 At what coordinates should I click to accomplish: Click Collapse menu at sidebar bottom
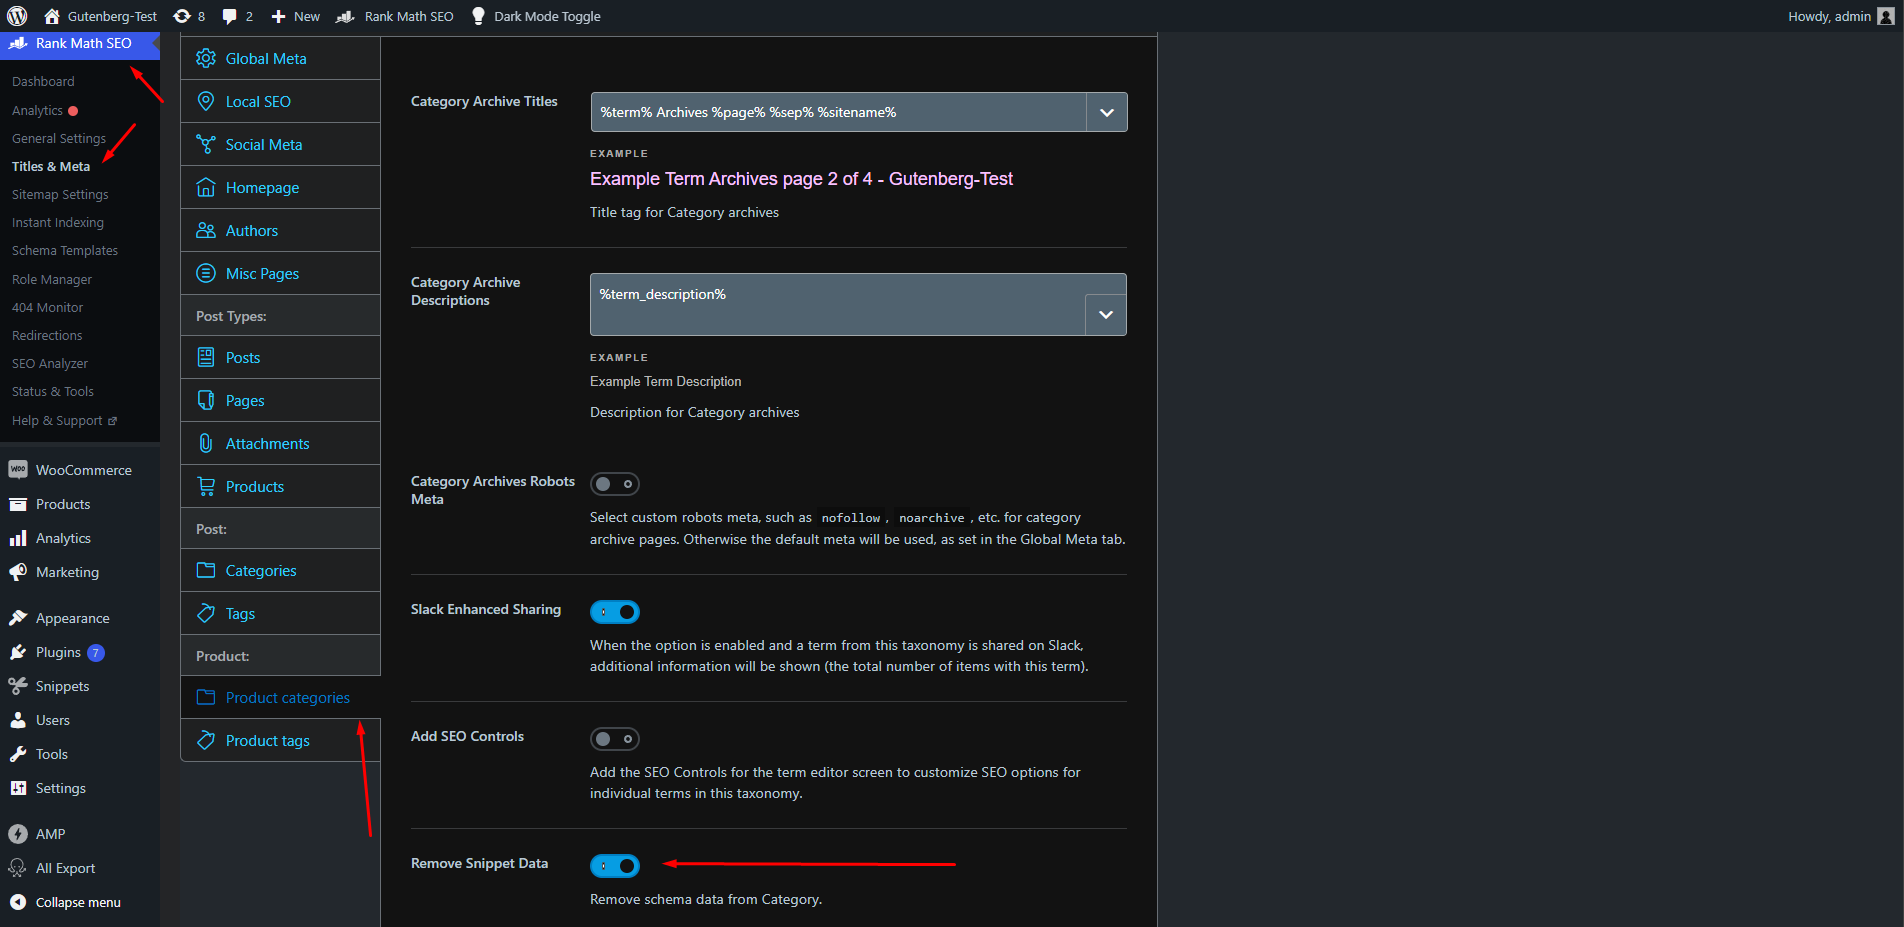tap(77, 902)
